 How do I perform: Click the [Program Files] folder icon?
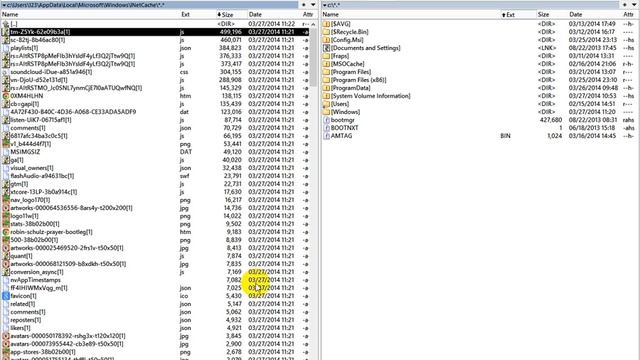[x=326, y=72]
